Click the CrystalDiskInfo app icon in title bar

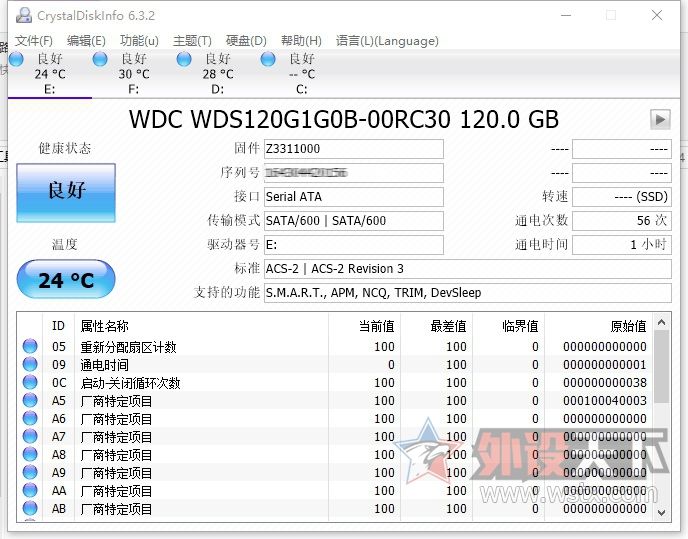point(24,15)
